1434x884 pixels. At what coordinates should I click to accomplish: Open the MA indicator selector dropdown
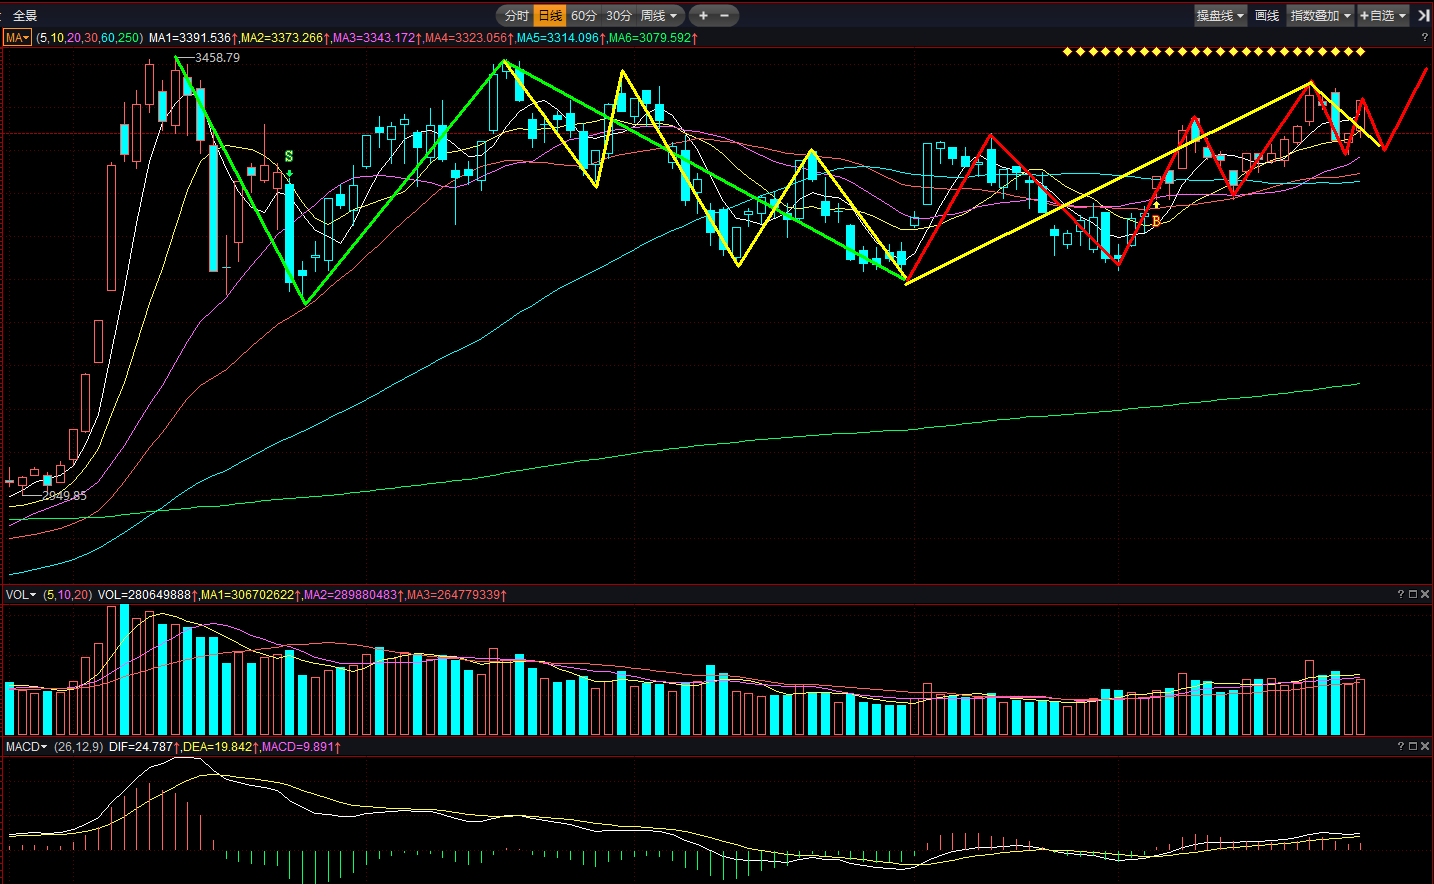pos(18,37)
